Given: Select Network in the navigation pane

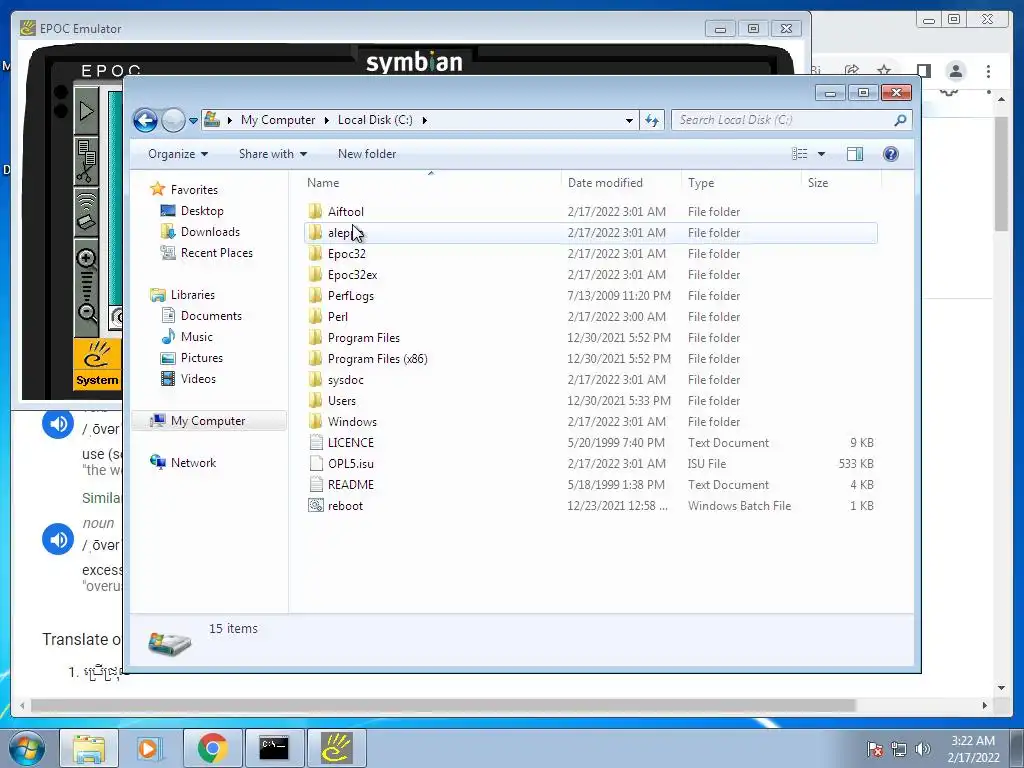Looking at the screenshot, I should click(193, 463).
